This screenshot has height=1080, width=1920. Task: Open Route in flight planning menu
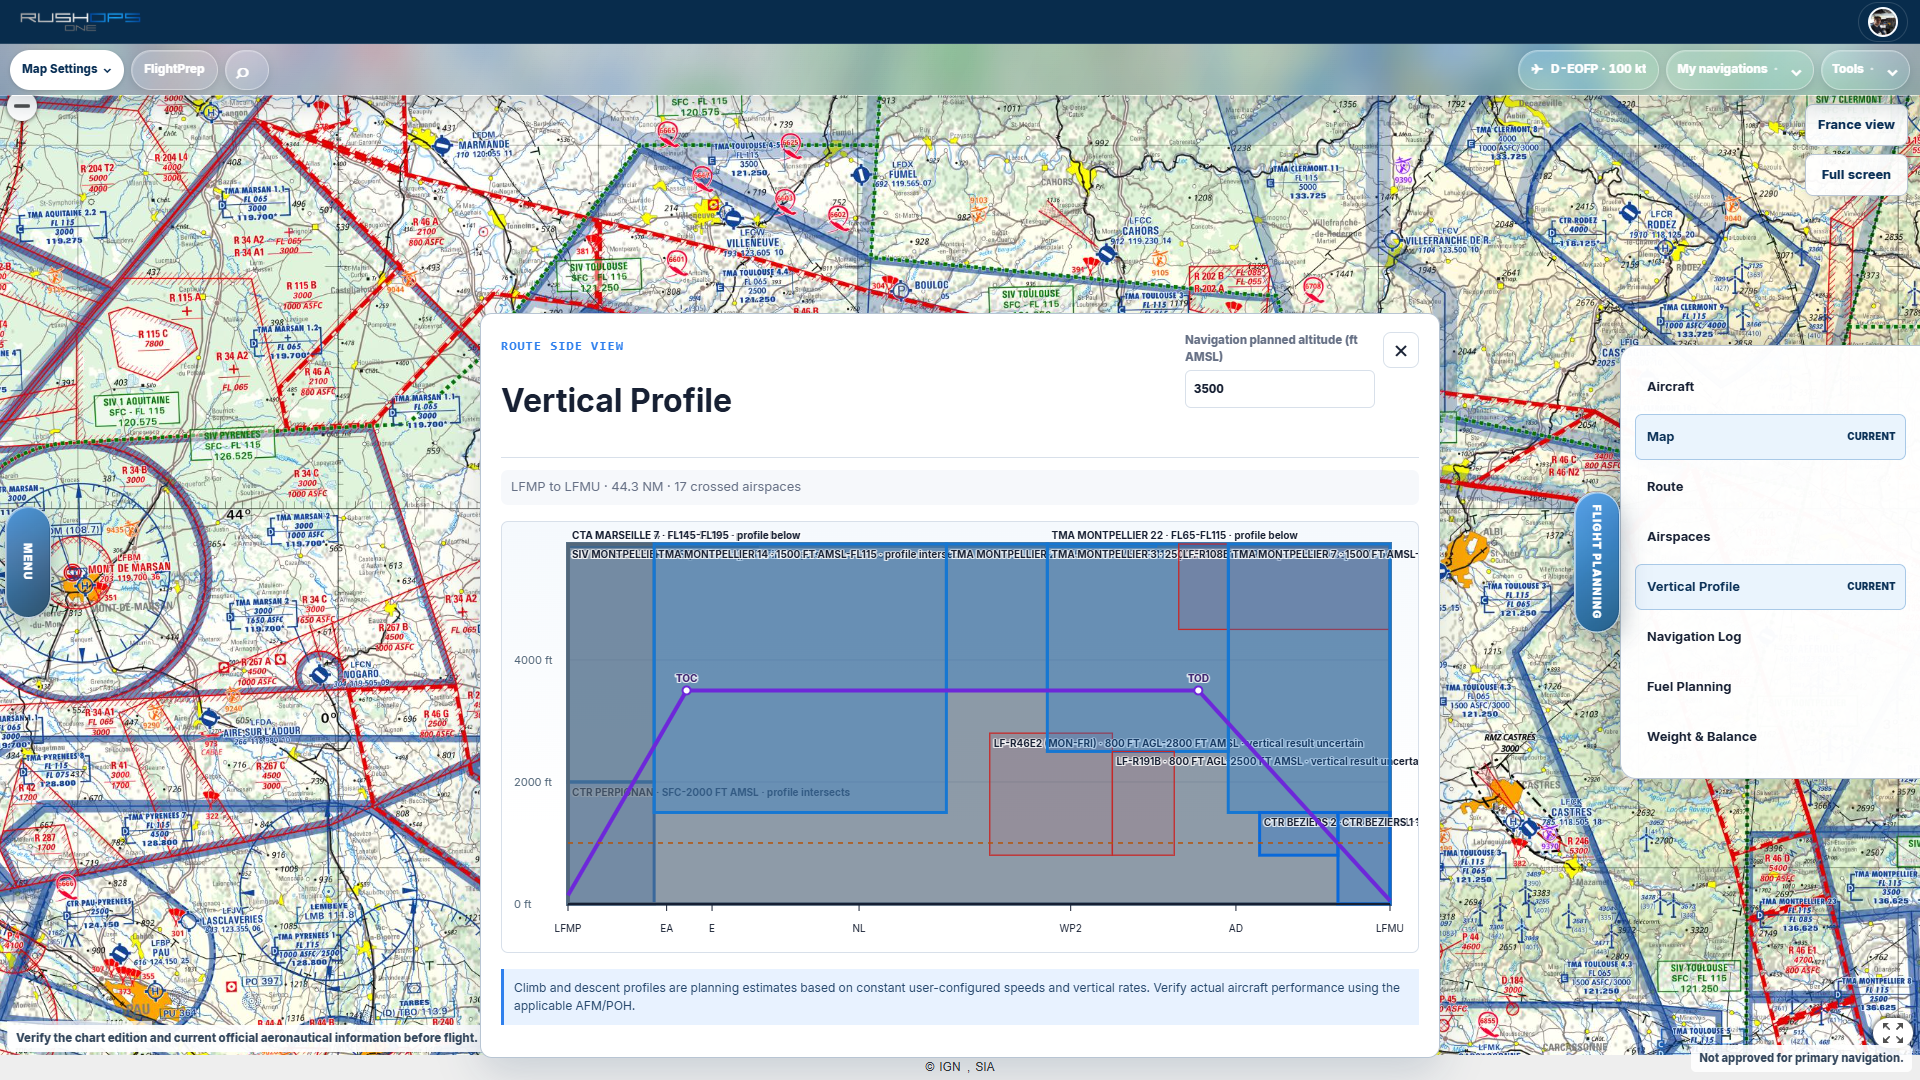(x=1770, y=487)
